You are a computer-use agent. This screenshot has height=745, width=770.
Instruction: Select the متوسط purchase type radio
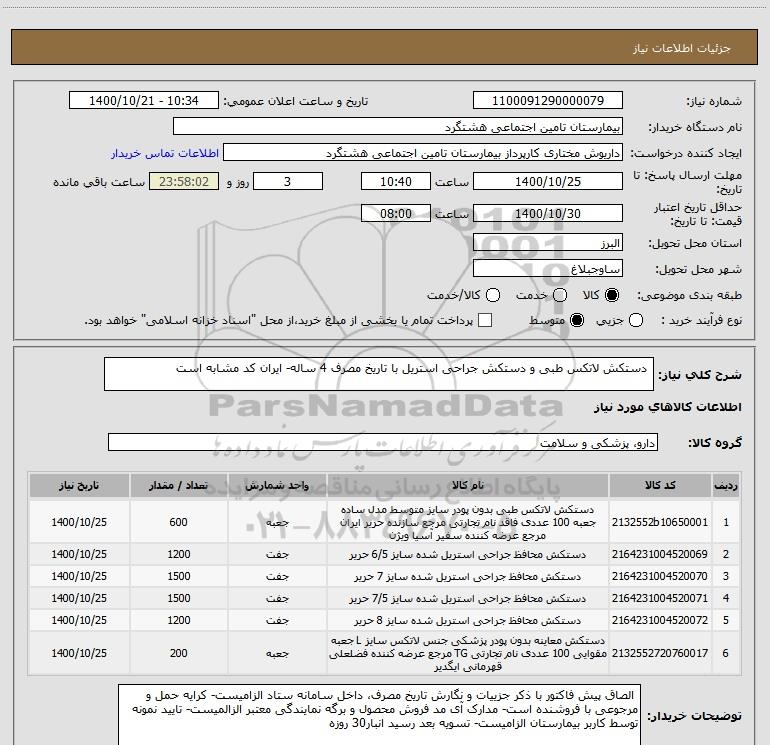pyautogui.click(x=577, y=321)
